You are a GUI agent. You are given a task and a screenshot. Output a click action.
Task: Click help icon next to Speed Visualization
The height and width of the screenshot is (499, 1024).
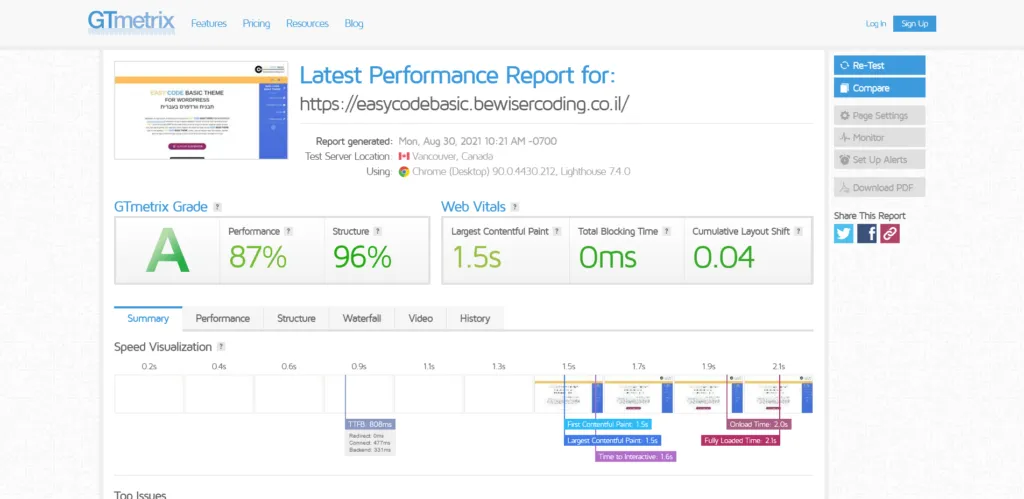pos(221,347)
